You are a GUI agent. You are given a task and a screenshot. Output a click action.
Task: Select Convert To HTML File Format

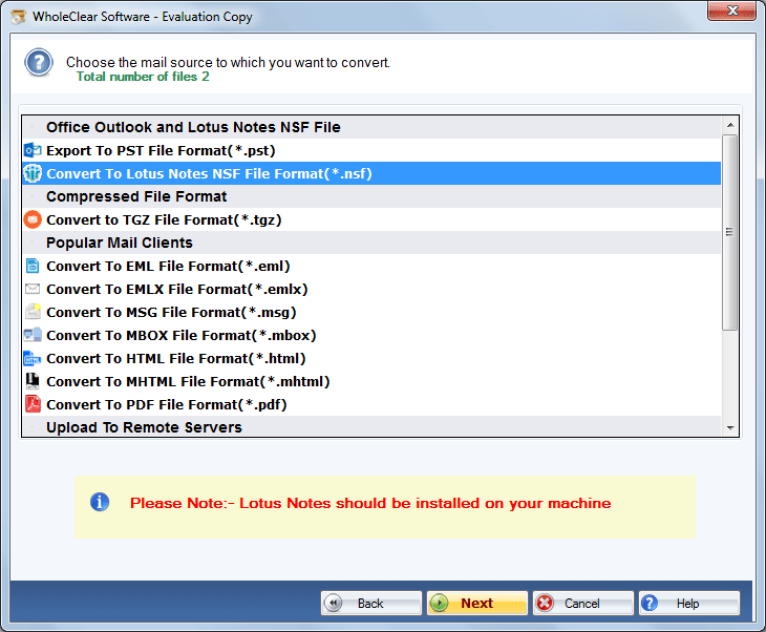tap(371, 358)
